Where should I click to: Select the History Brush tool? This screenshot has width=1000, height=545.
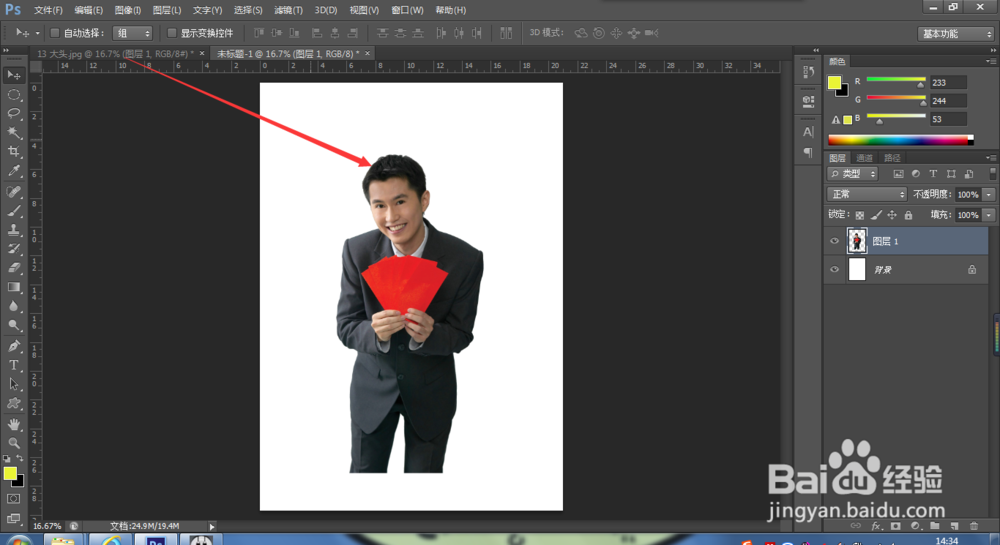[x=13, y=249]
